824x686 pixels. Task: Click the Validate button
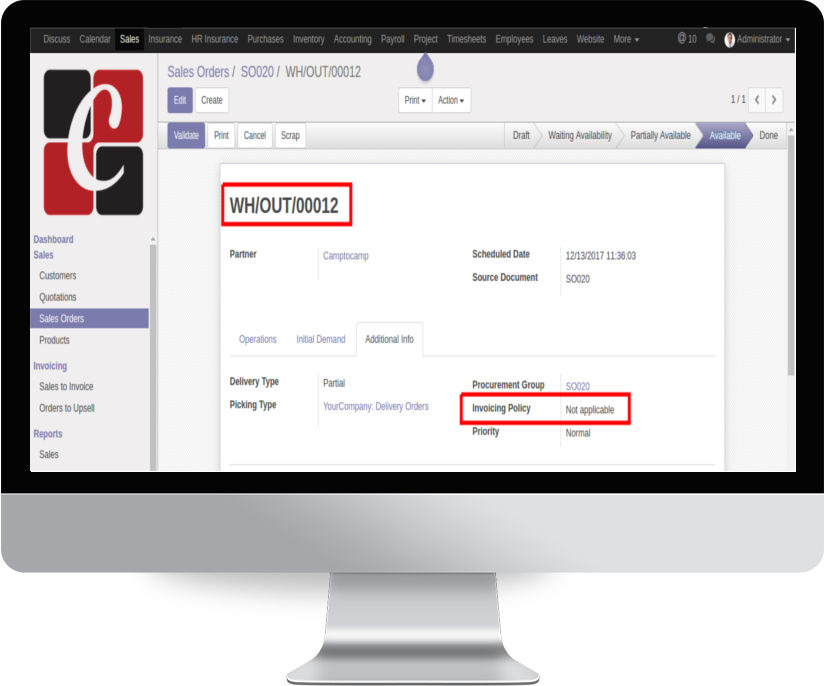(186, 136)
